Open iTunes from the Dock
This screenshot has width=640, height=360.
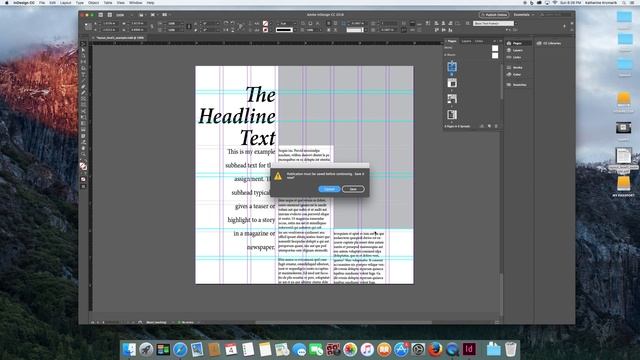[x=367, y=349]
